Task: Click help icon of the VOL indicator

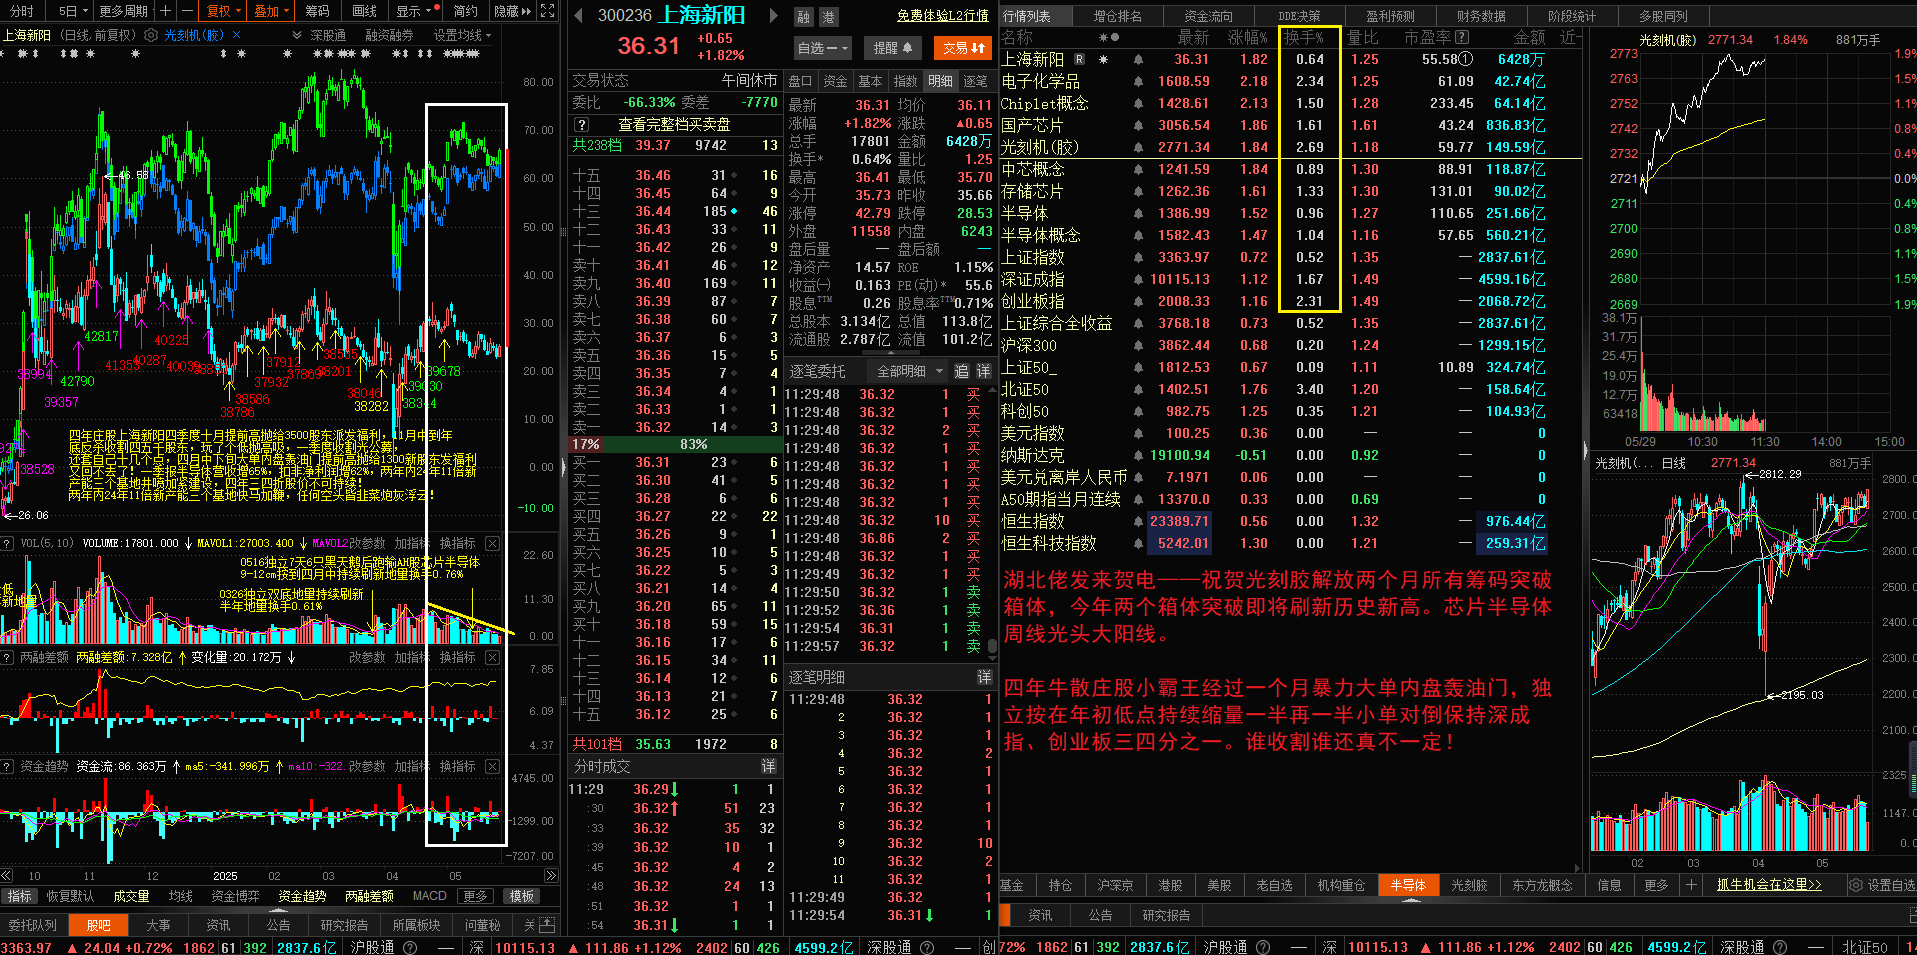Action: click(7, 543)
